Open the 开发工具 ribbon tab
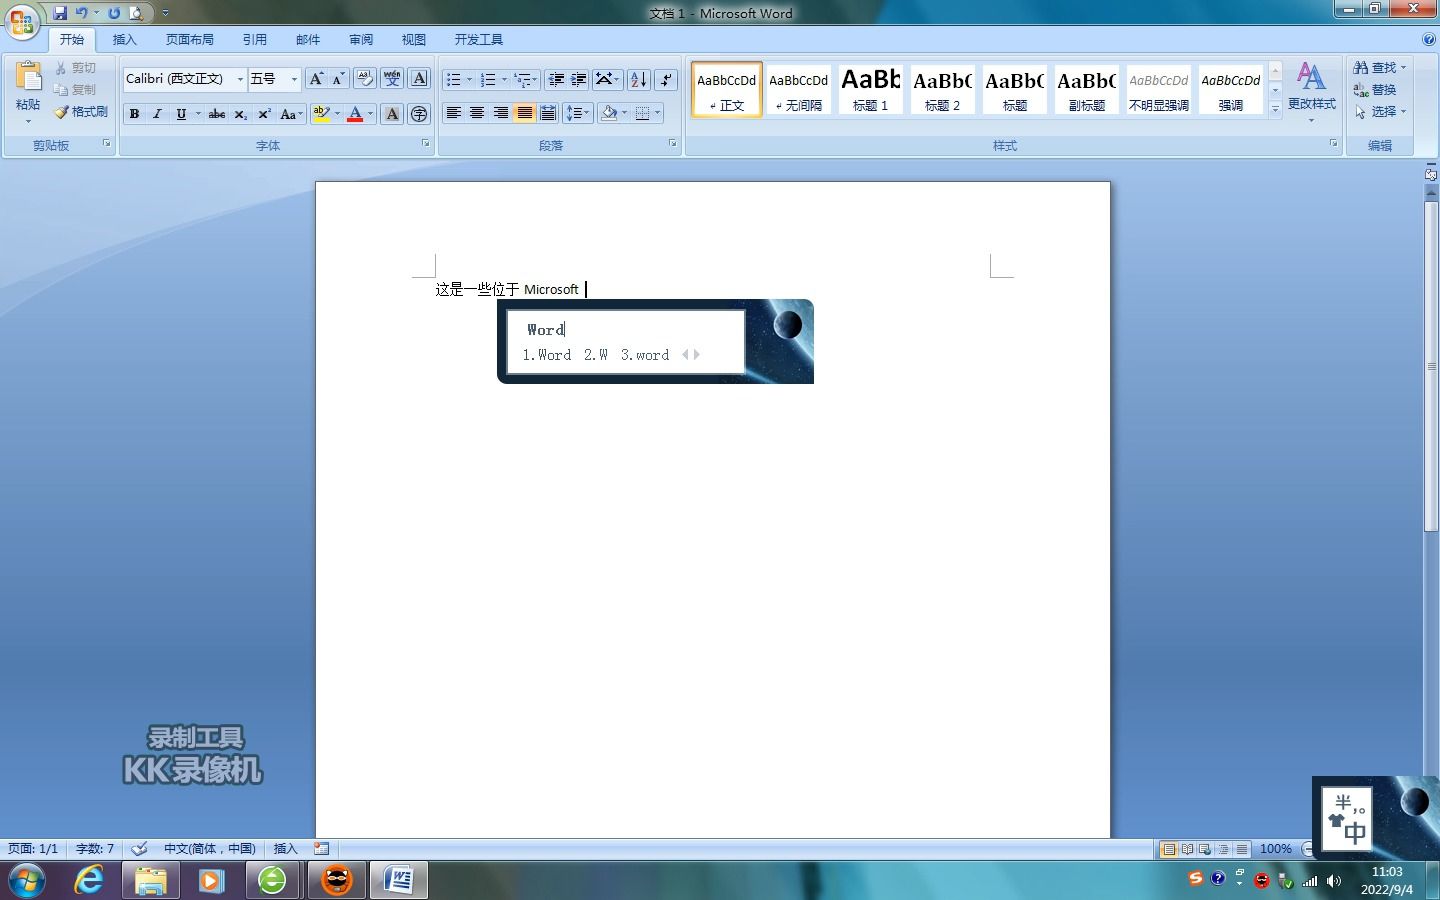The image size is (1440, 900). pyautogui.click(x=479, y=40)
